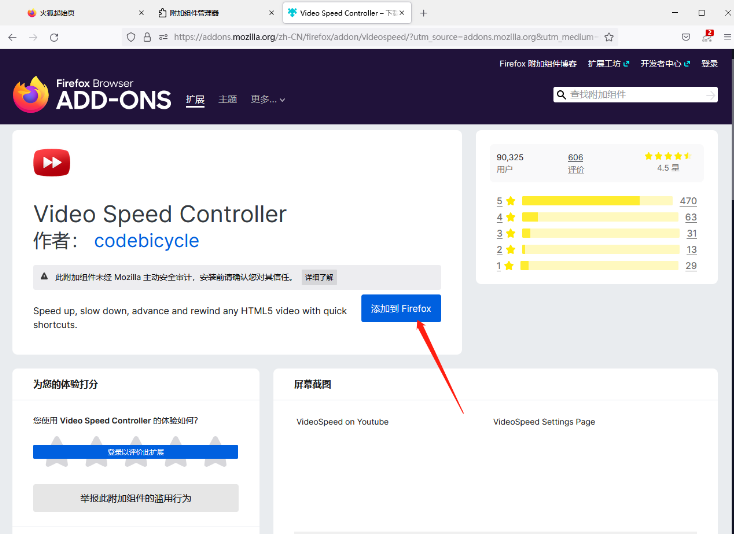
Task: Click the 29 one-star review count
Action: click(691, 266)
